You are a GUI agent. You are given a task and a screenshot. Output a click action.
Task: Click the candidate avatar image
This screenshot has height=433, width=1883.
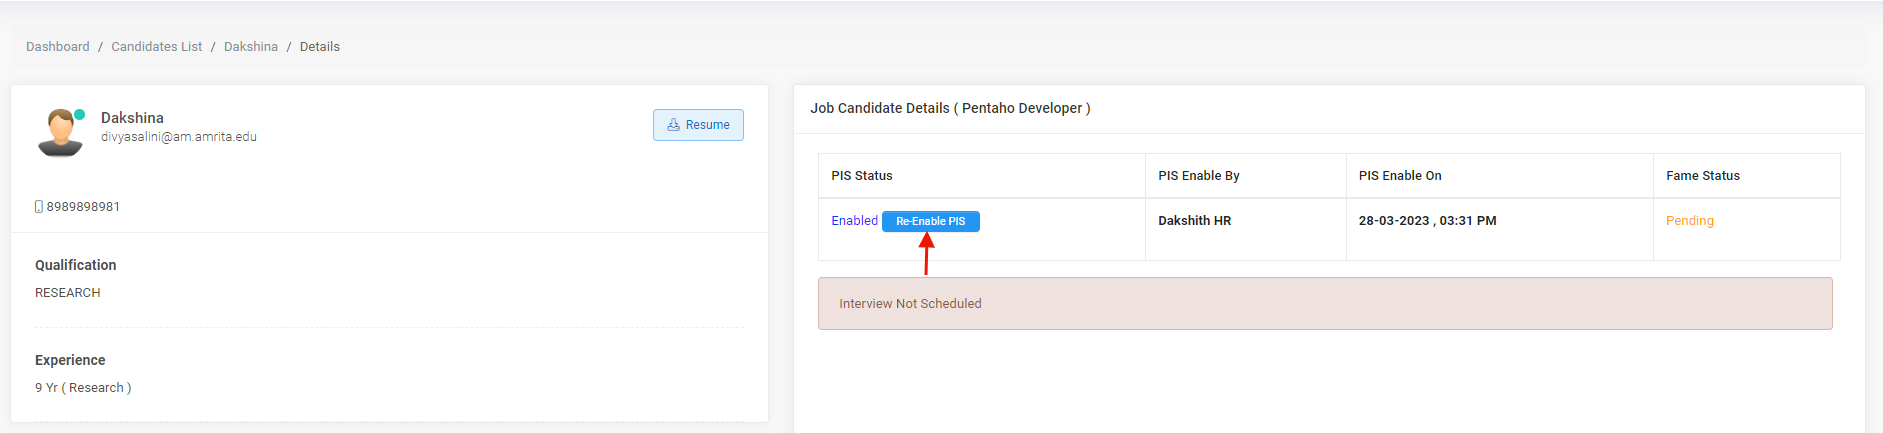(x=60, y=133)
